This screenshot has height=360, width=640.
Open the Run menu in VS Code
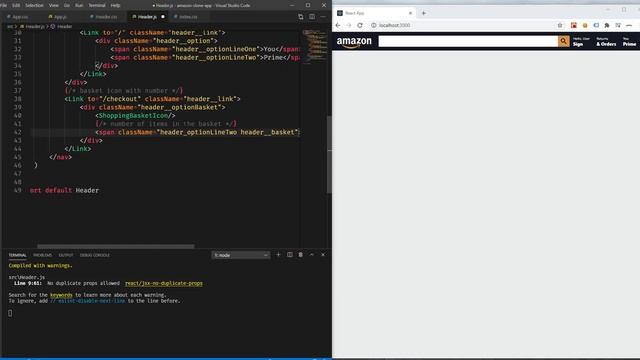[79, 5]
